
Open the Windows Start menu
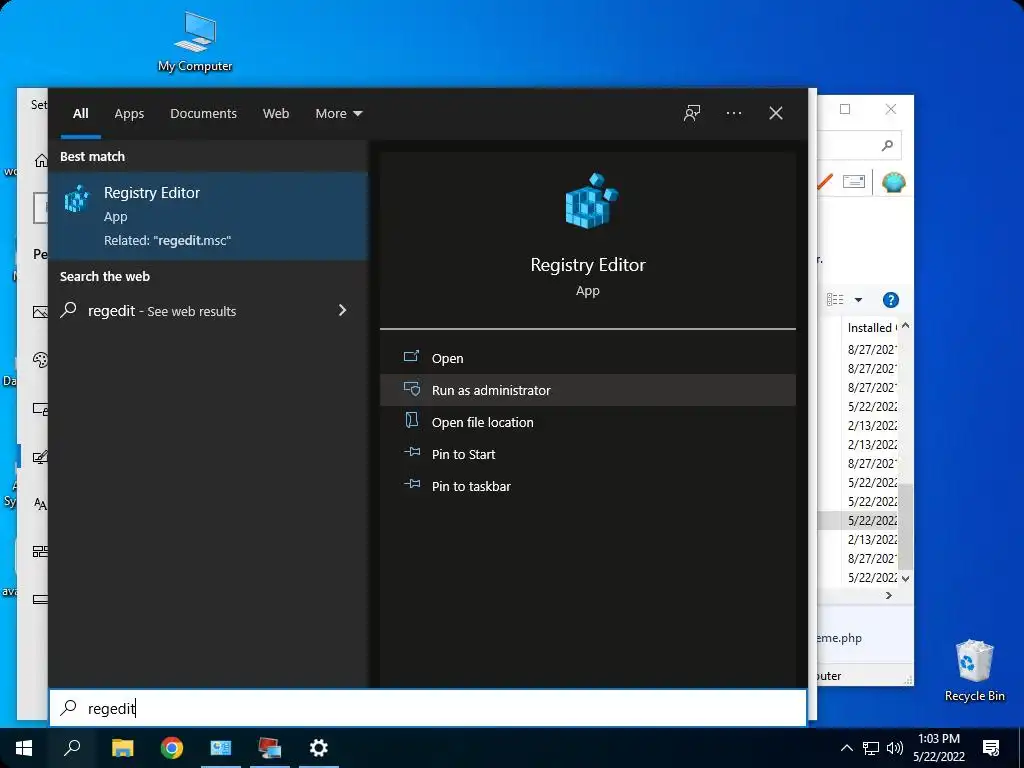click(24, 748)
